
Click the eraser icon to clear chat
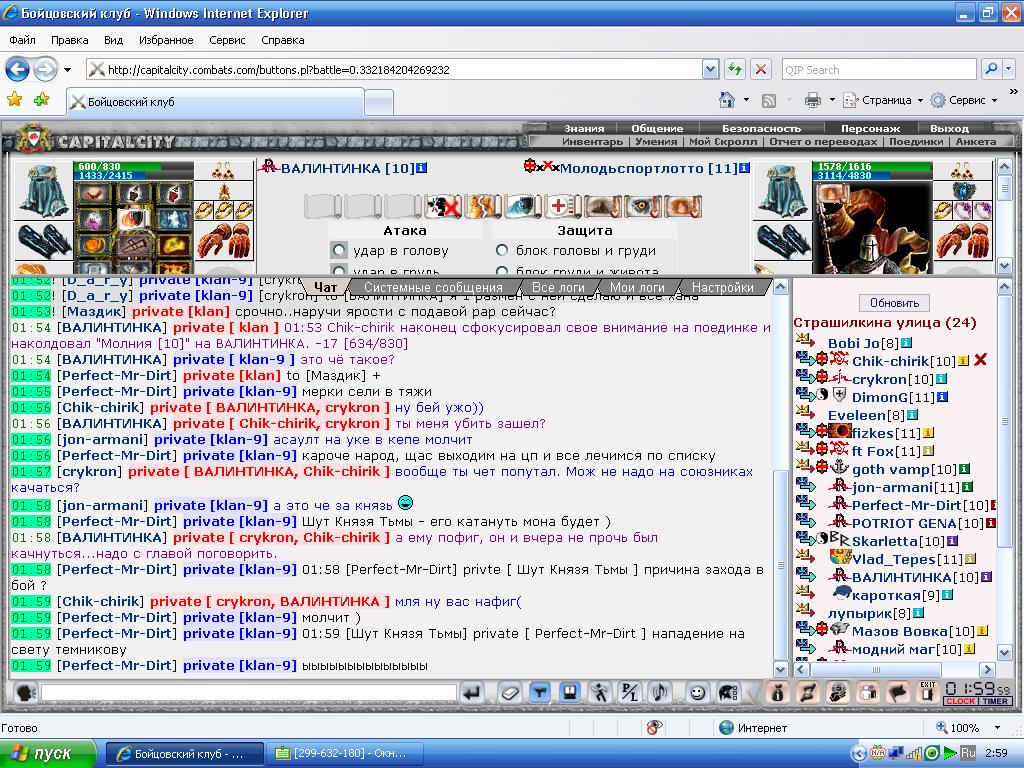tap(510, 692)
